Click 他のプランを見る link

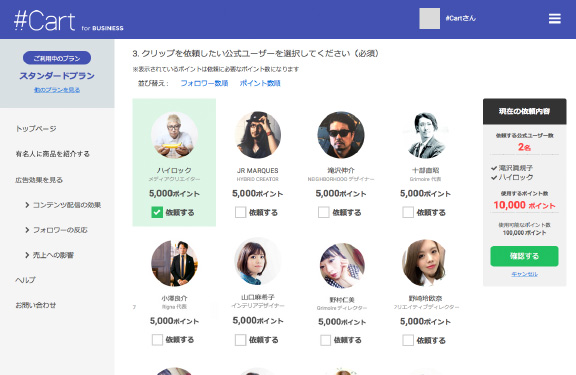(57, 90)
